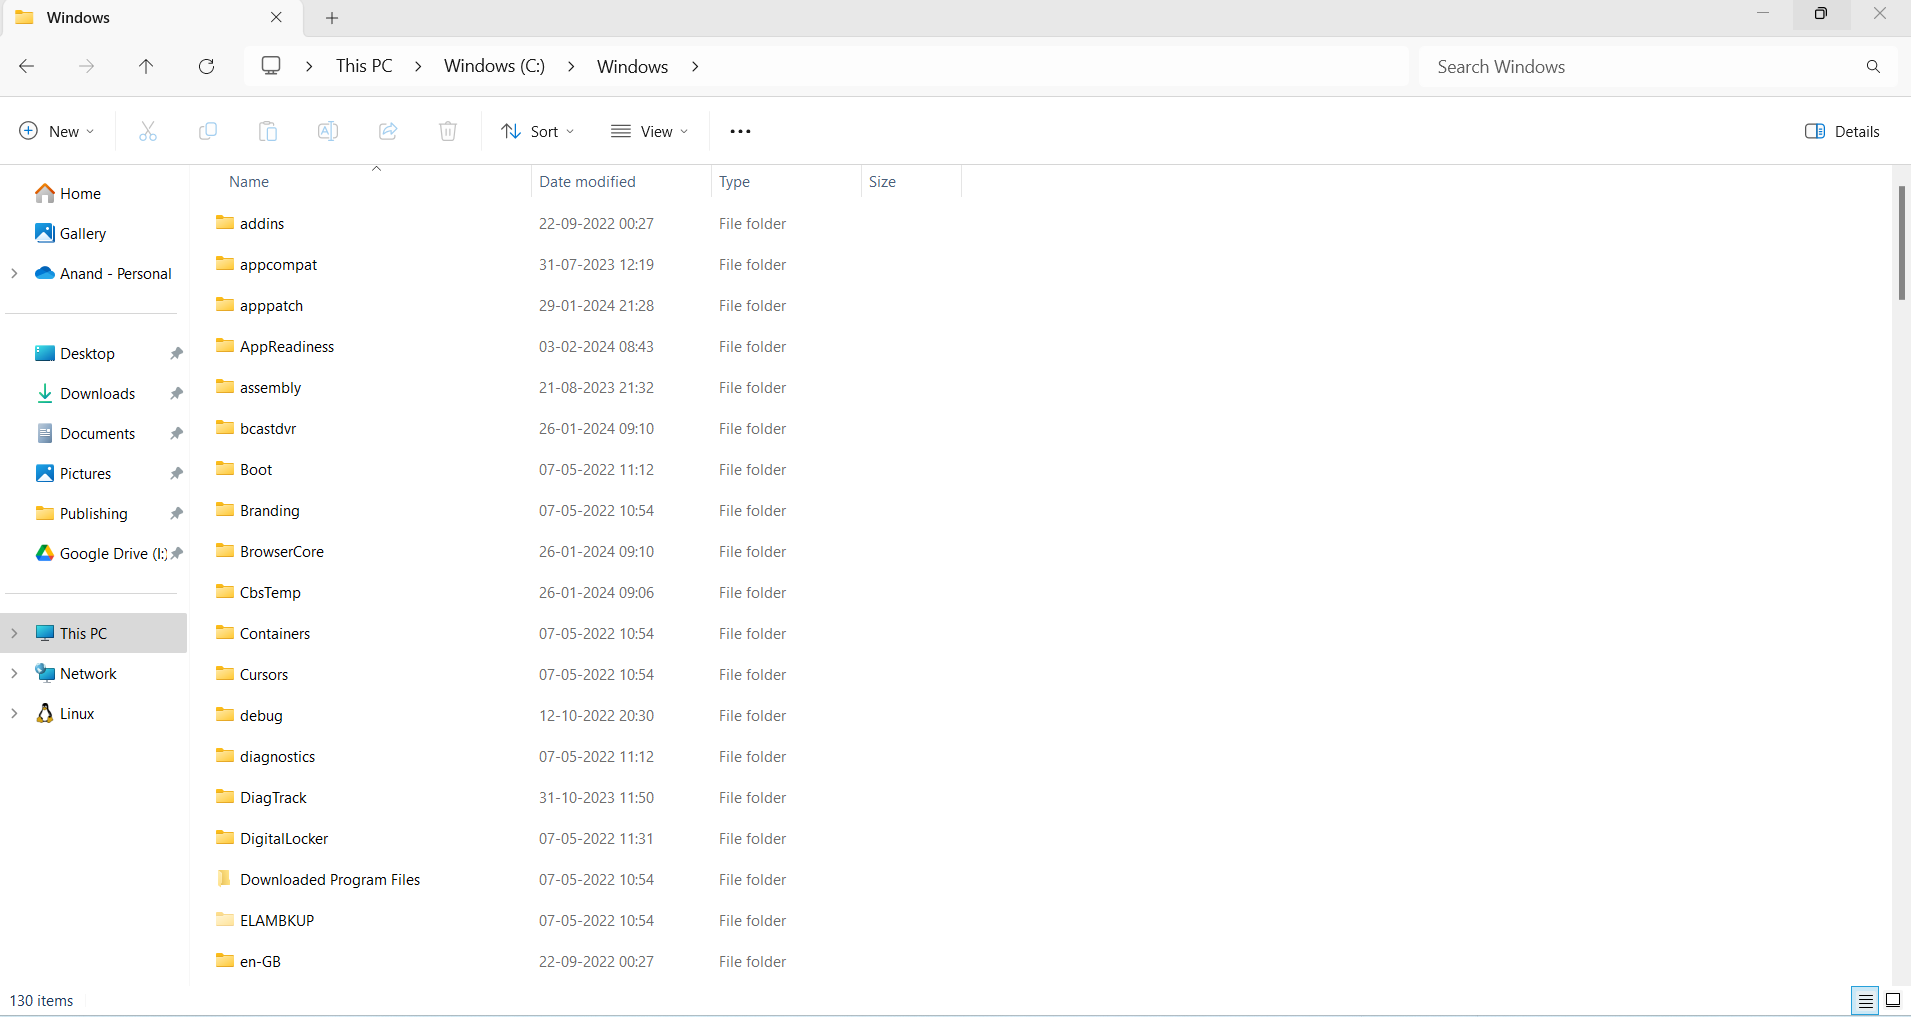Select the ELAMBKUP folder
1911x1017 pixels.
(277, 920)
